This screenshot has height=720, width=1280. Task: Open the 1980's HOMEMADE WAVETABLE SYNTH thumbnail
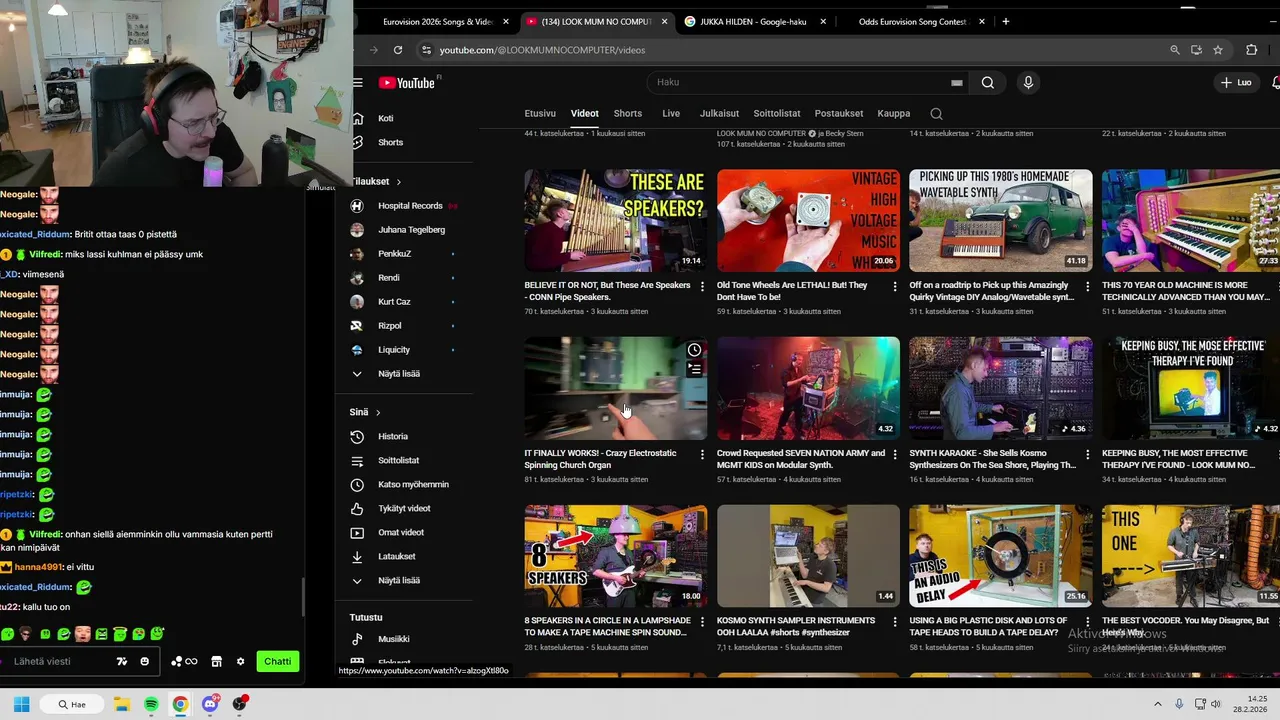[x=1001, y=221]
